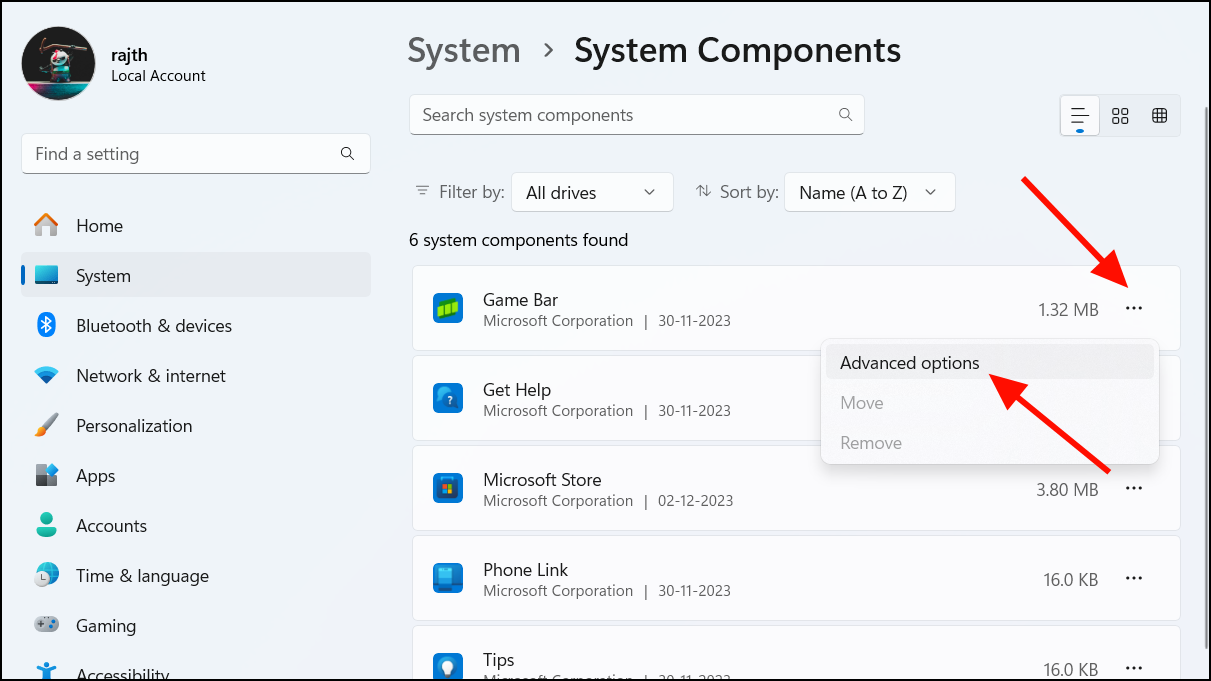Open Phone Link three-dot menu

[1133, 579]
